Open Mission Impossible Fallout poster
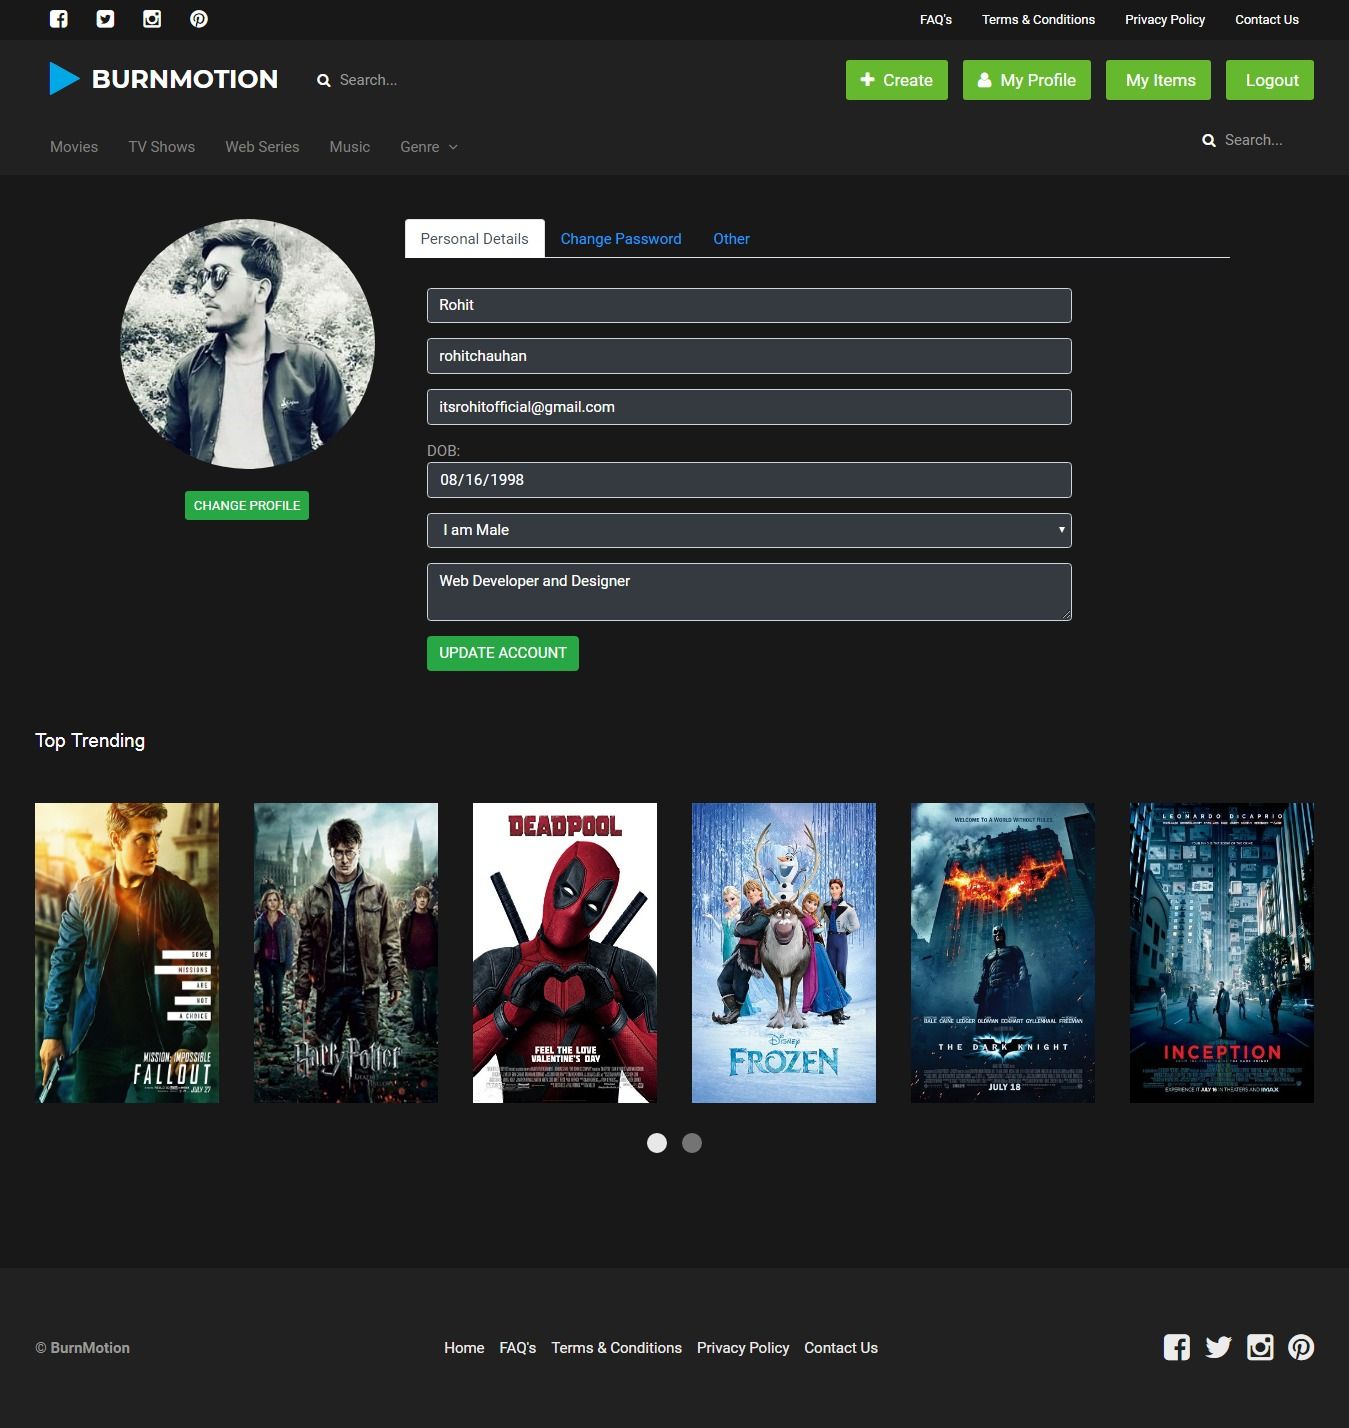Screen dimensions: 1349x1428 pos(127,953)
